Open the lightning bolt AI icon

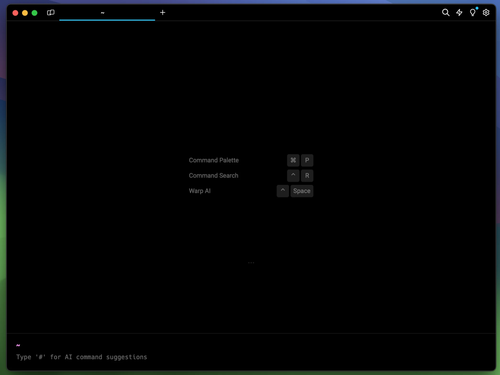click(459, 13)
